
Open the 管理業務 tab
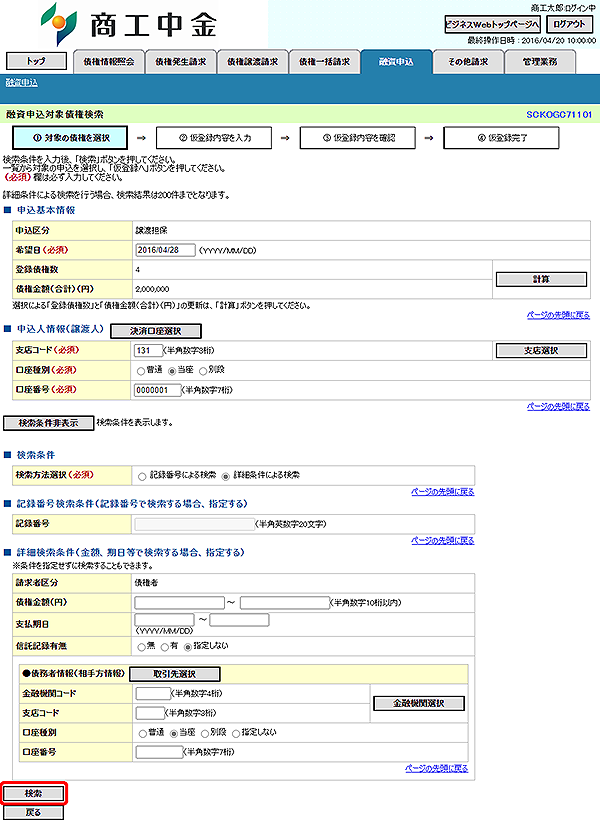540,62
